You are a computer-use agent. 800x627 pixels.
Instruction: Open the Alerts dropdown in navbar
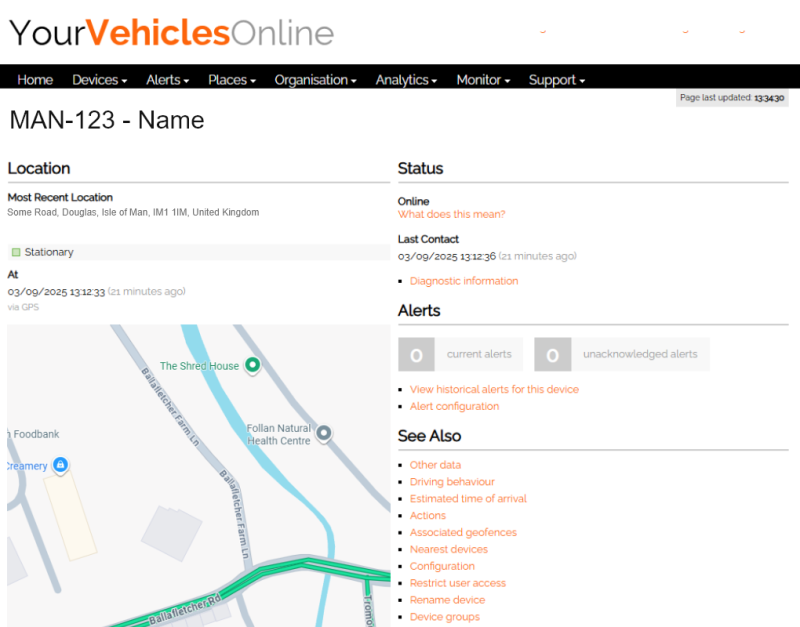pos(168,80)
